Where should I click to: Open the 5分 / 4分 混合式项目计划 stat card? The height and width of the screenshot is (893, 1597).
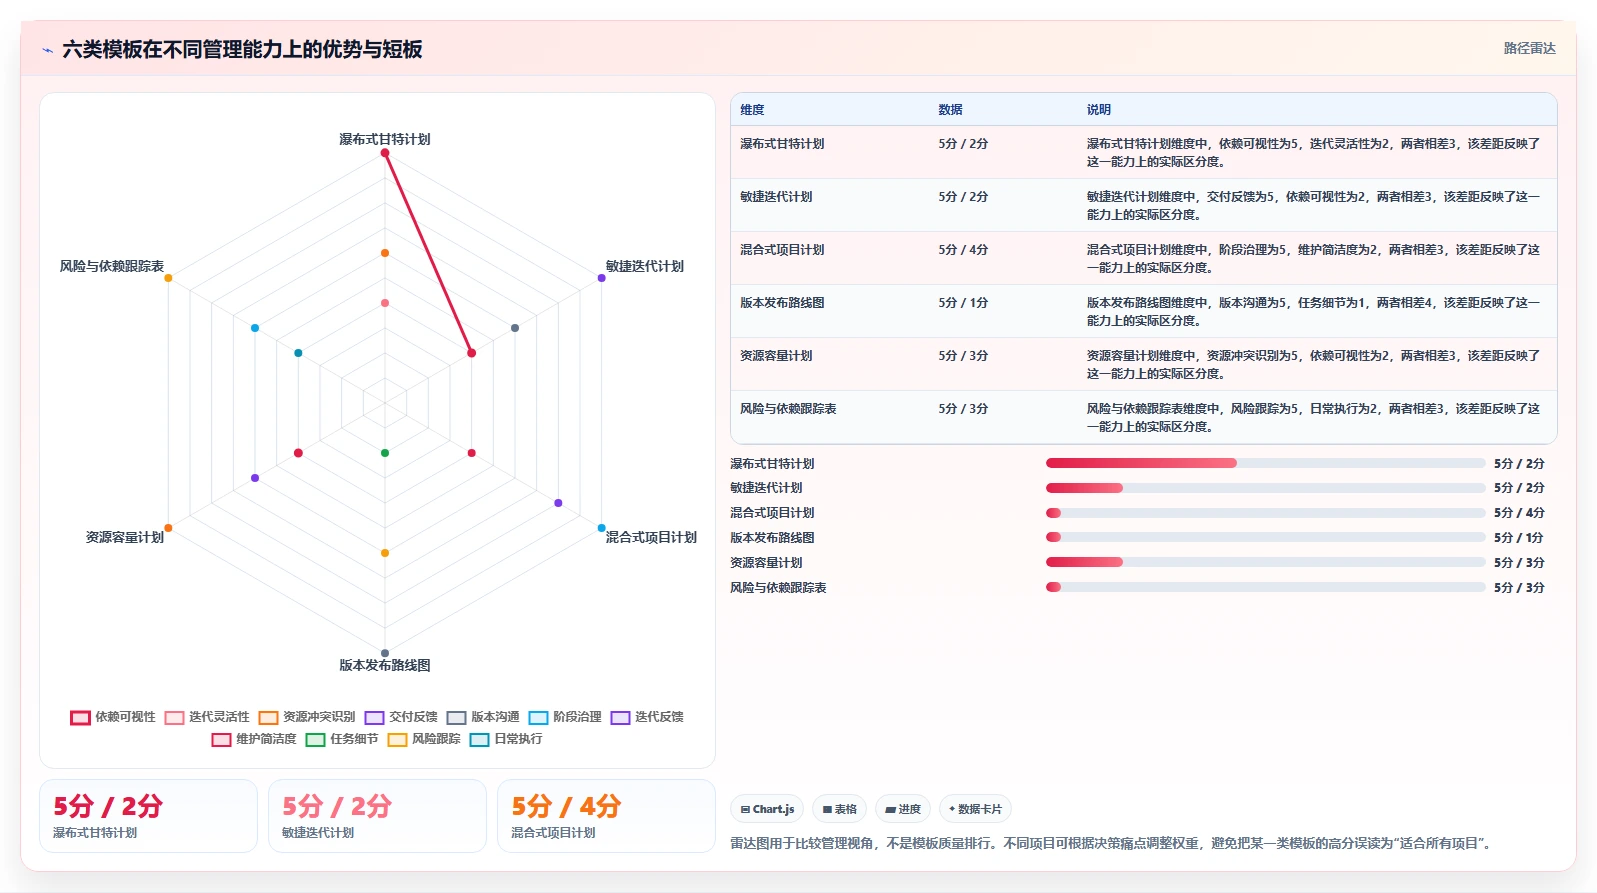pos(606,816)
